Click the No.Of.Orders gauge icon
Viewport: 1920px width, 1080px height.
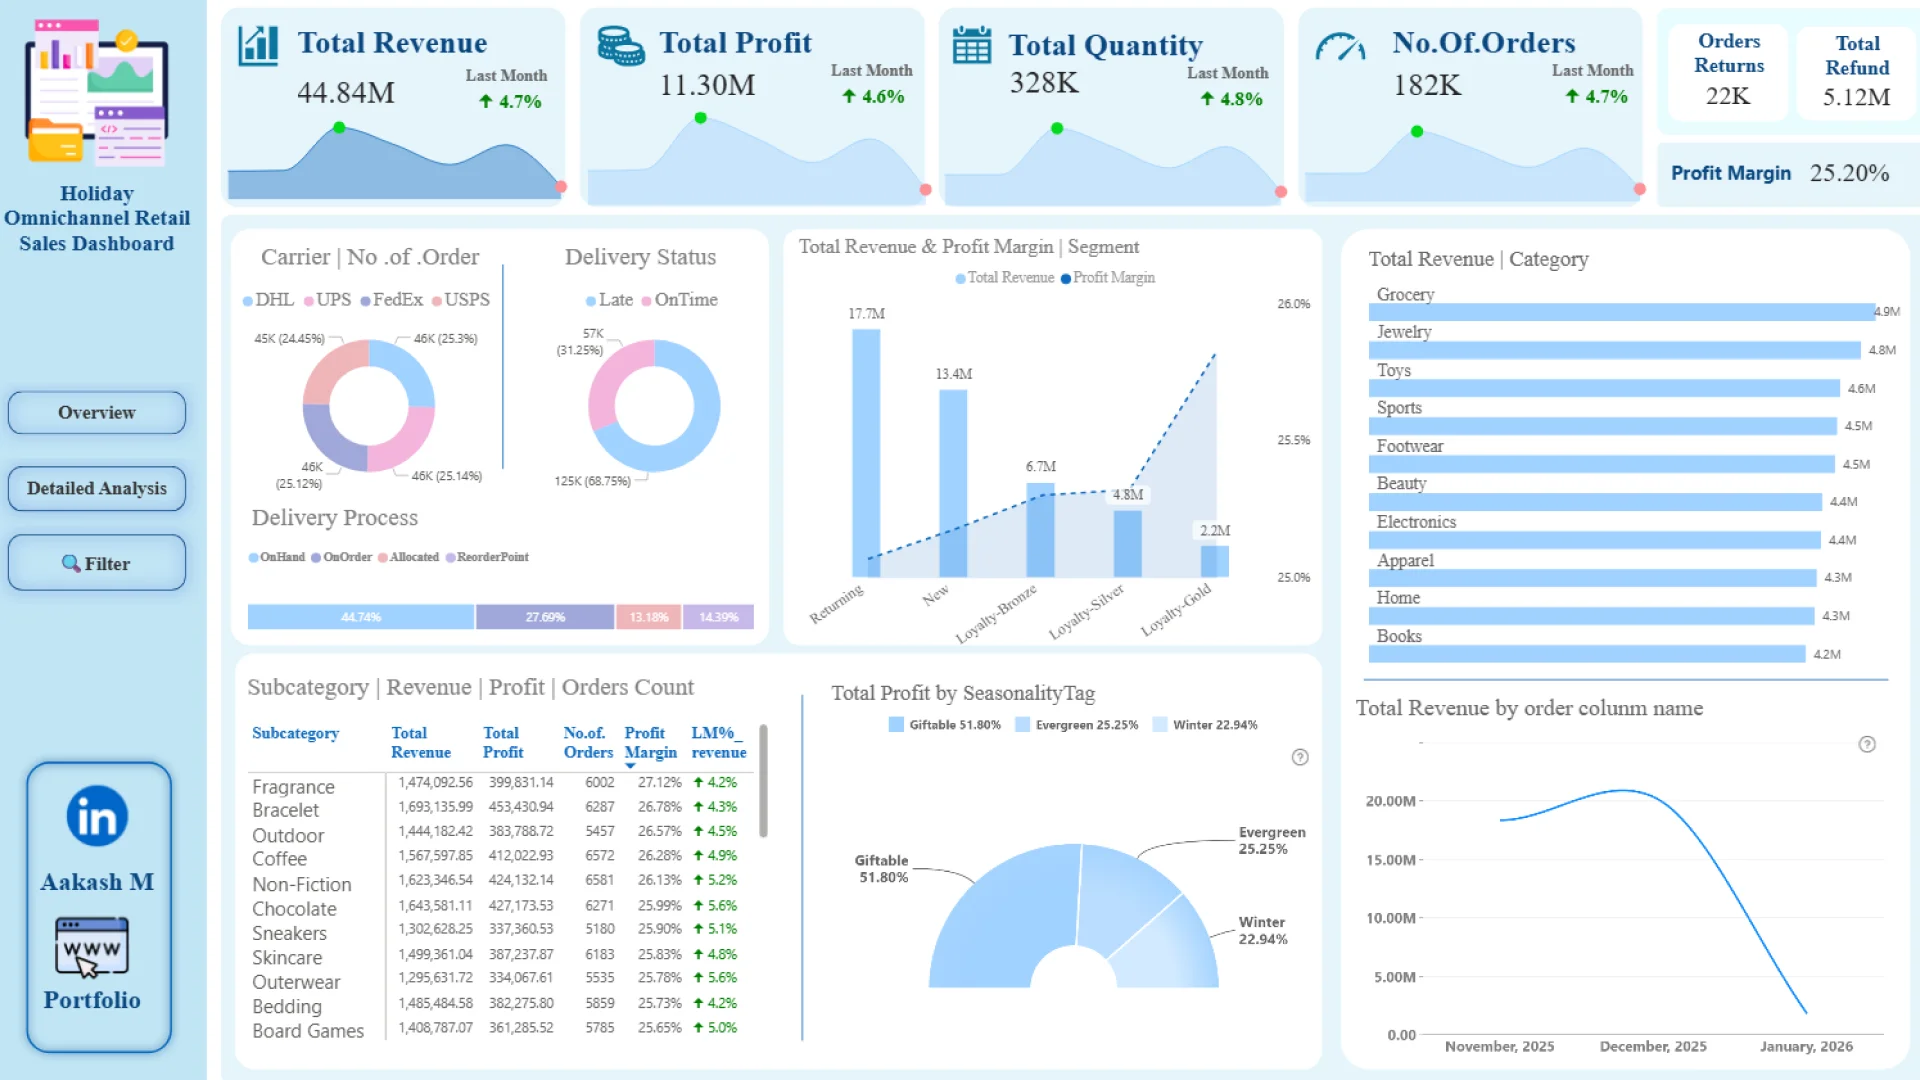pos(1340,47)
